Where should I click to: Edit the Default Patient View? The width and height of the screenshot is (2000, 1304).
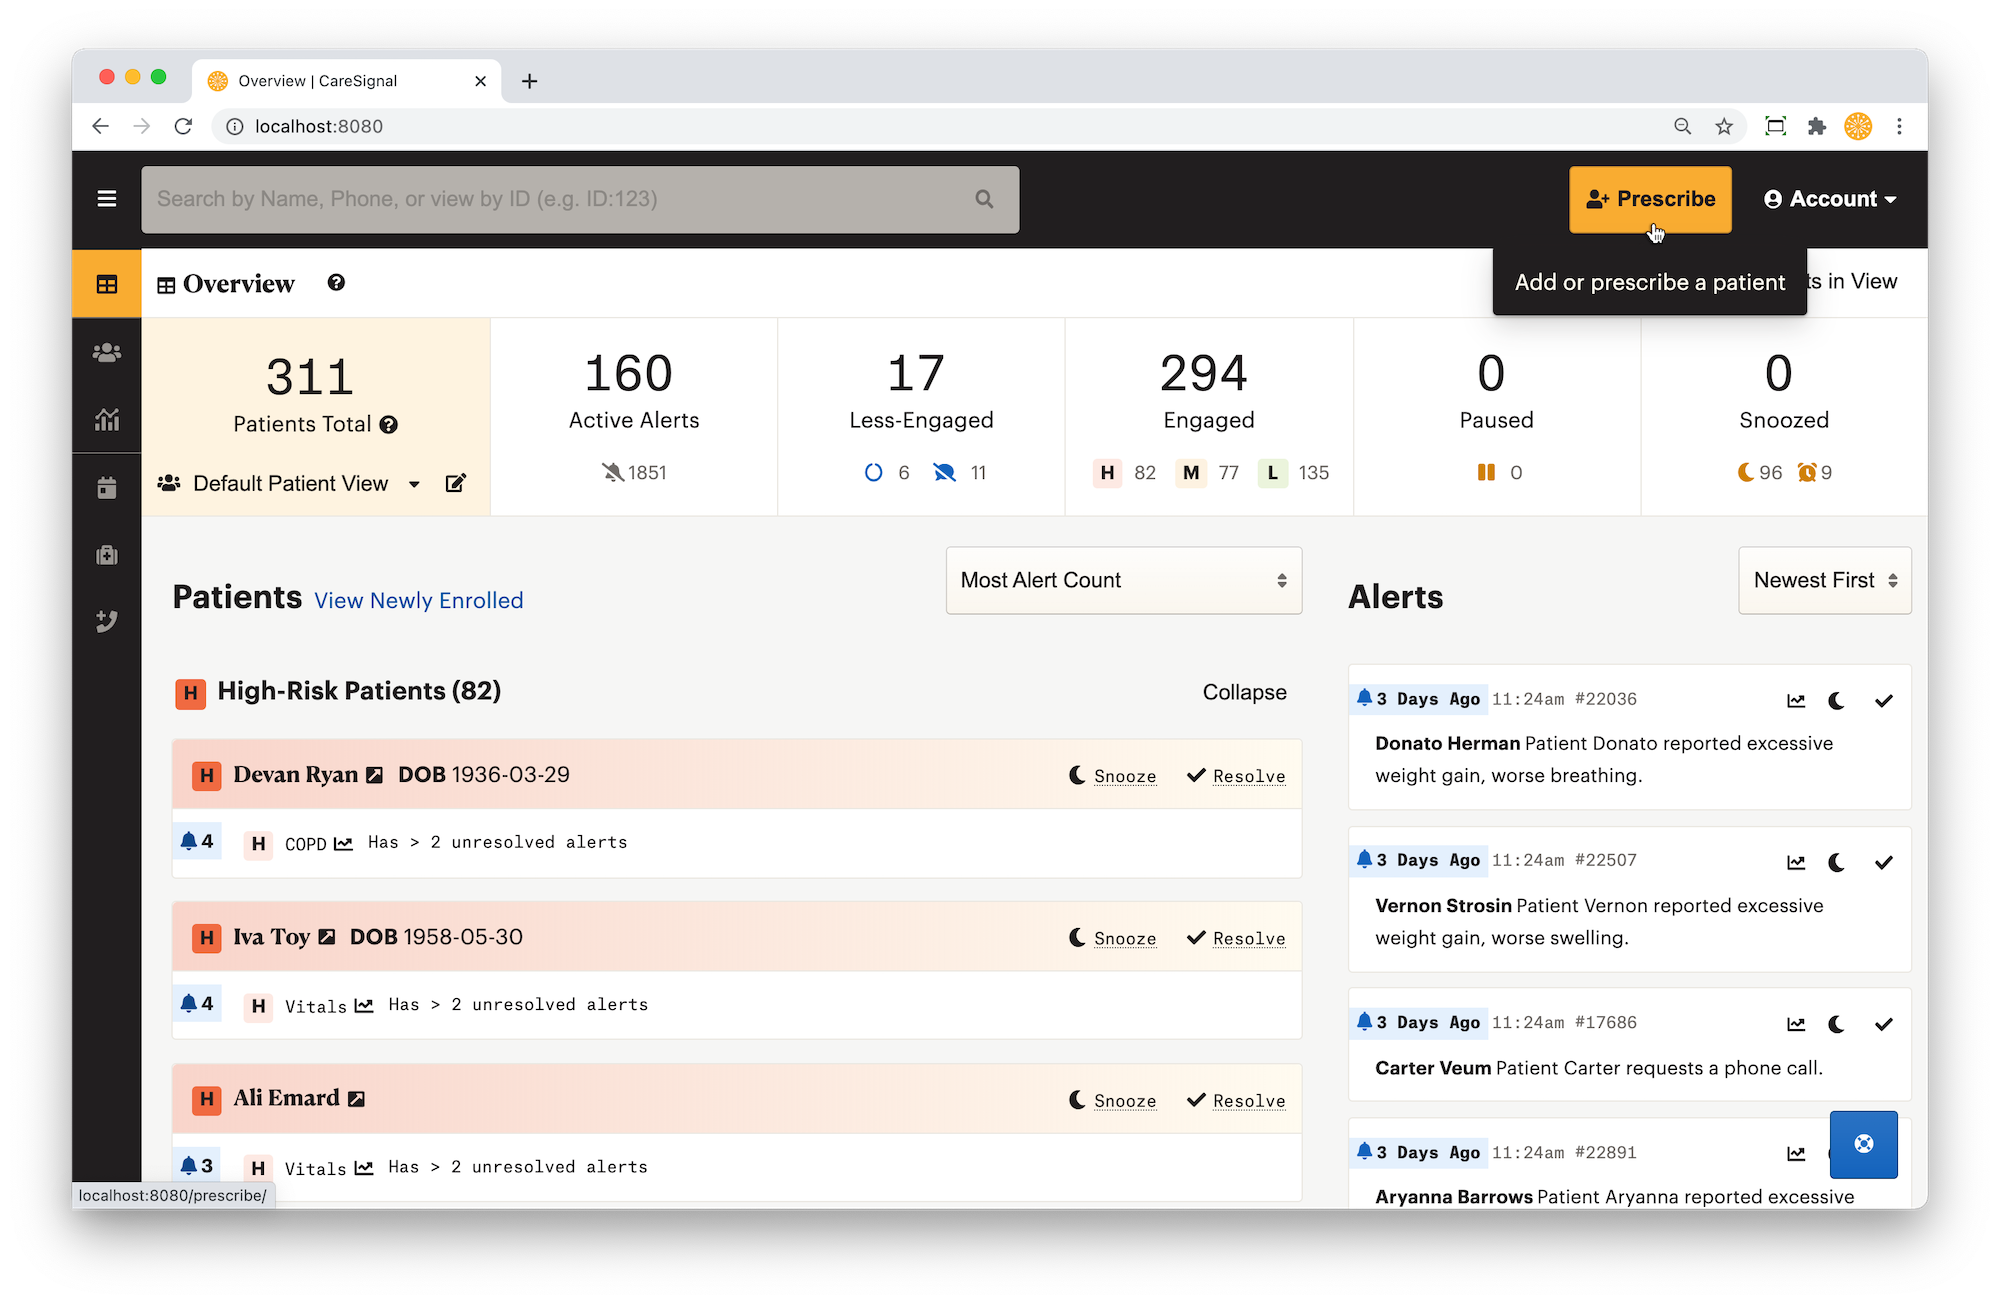point(455,483)
